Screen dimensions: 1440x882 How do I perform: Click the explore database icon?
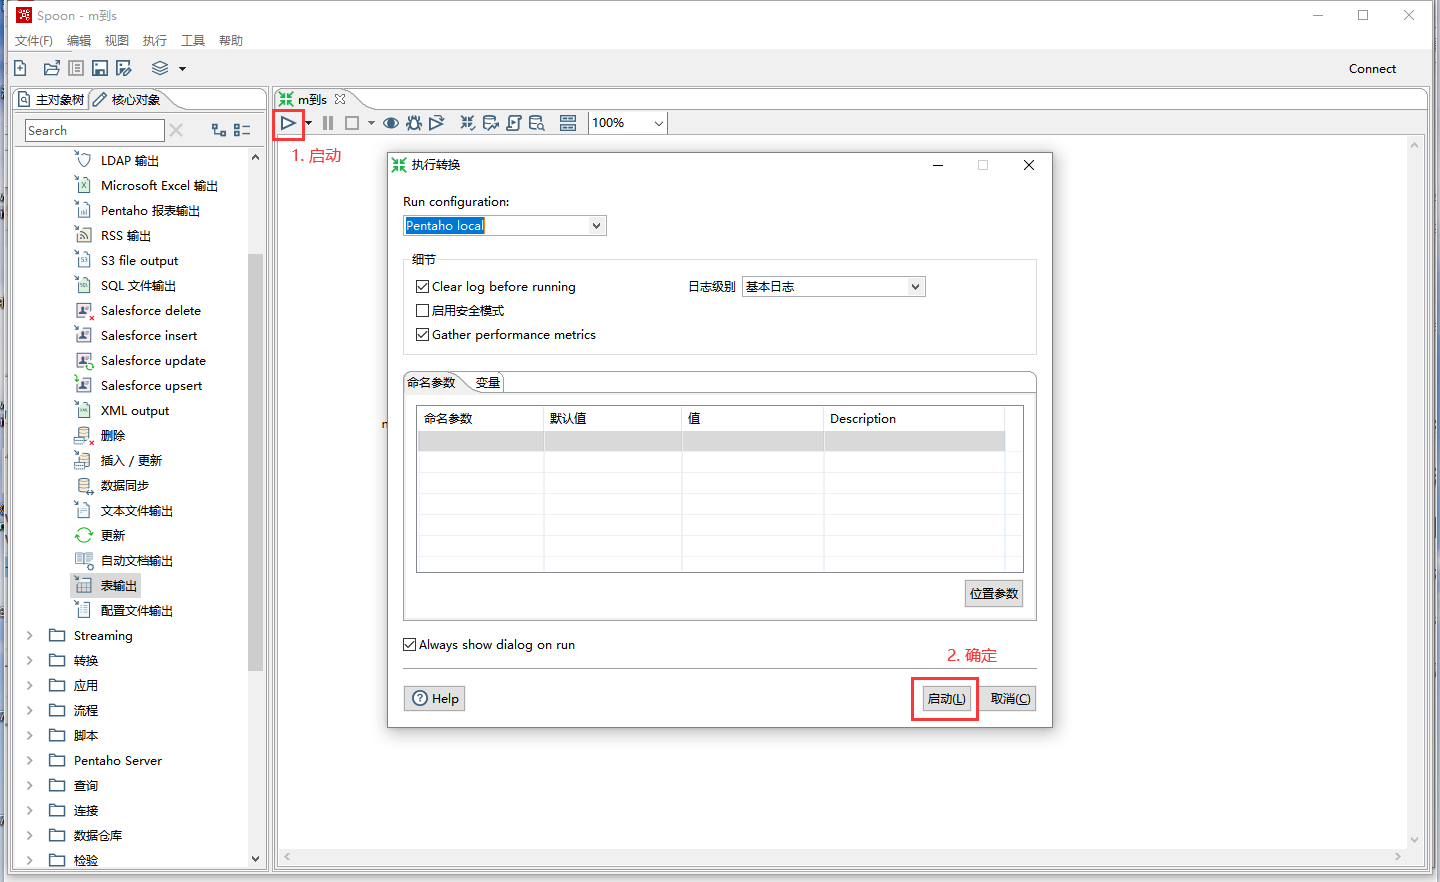537,123
